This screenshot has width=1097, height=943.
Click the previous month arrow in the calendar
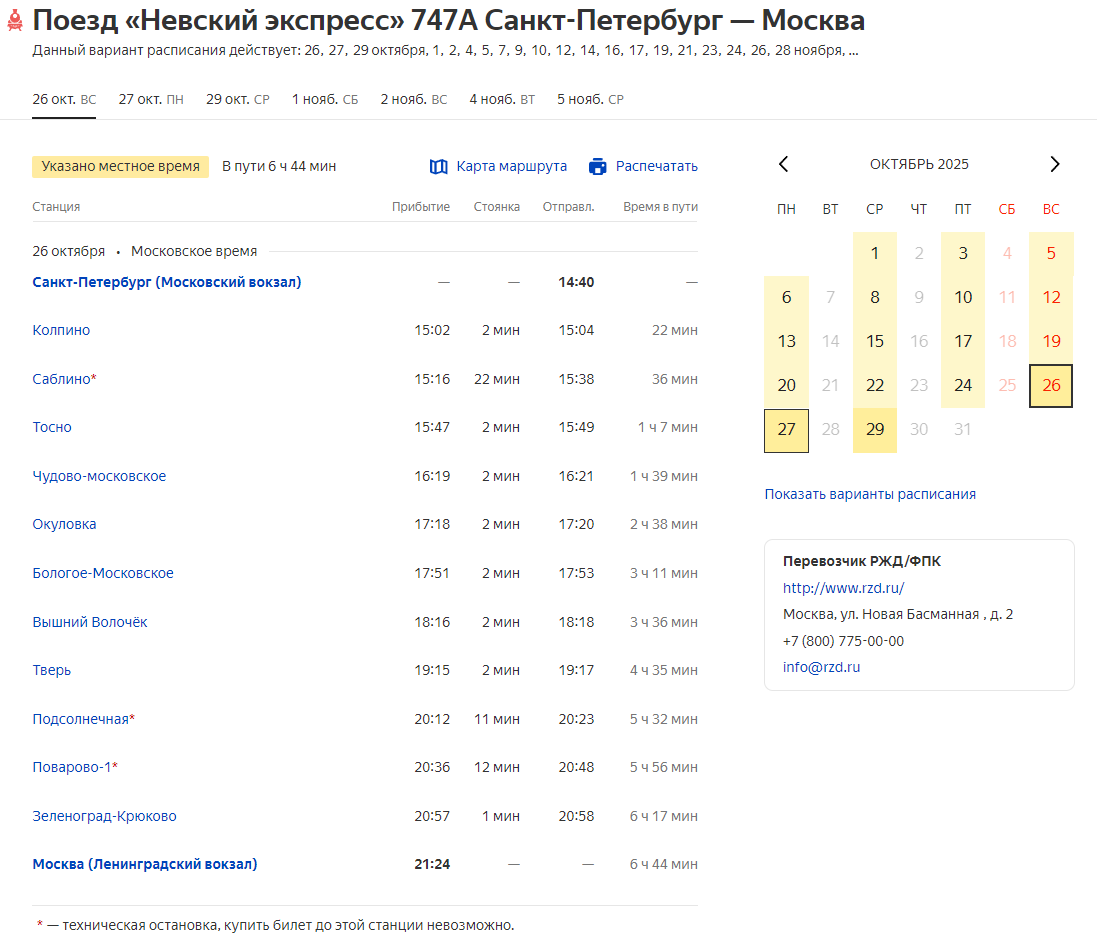(x=784, y=163)
